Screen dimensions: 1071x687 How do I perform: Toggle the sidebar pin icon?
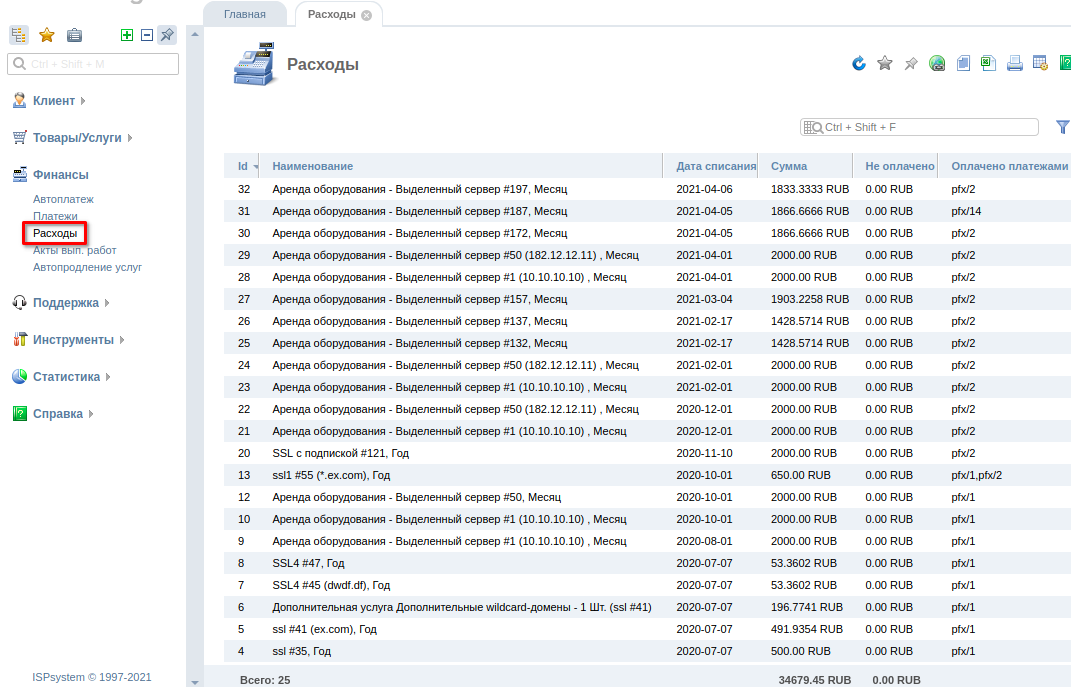tap(167, 35)
